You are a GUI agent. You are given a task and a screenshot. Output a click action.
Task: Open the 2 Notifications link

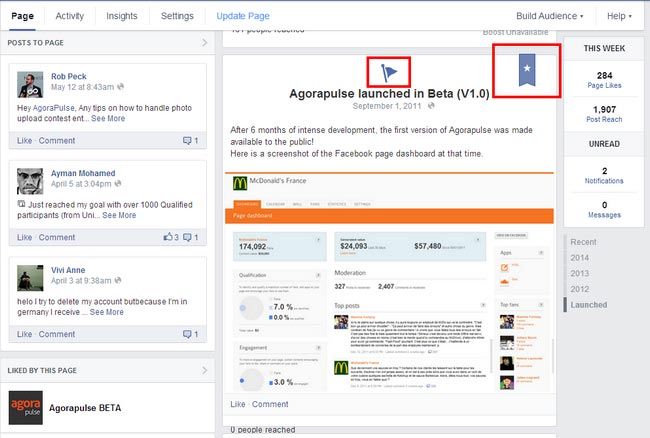pyautogui.click(x=604, y=176)
